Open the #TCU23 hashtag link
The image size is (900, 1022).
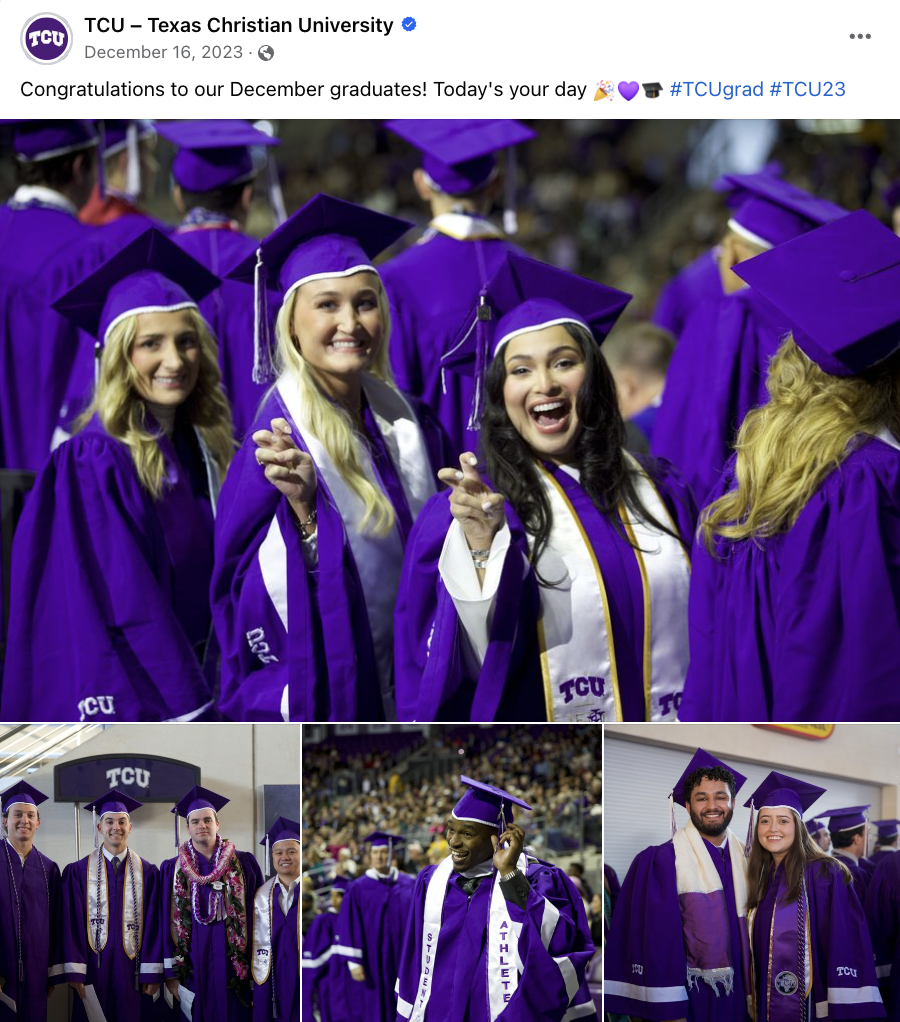tap(807, 89)
